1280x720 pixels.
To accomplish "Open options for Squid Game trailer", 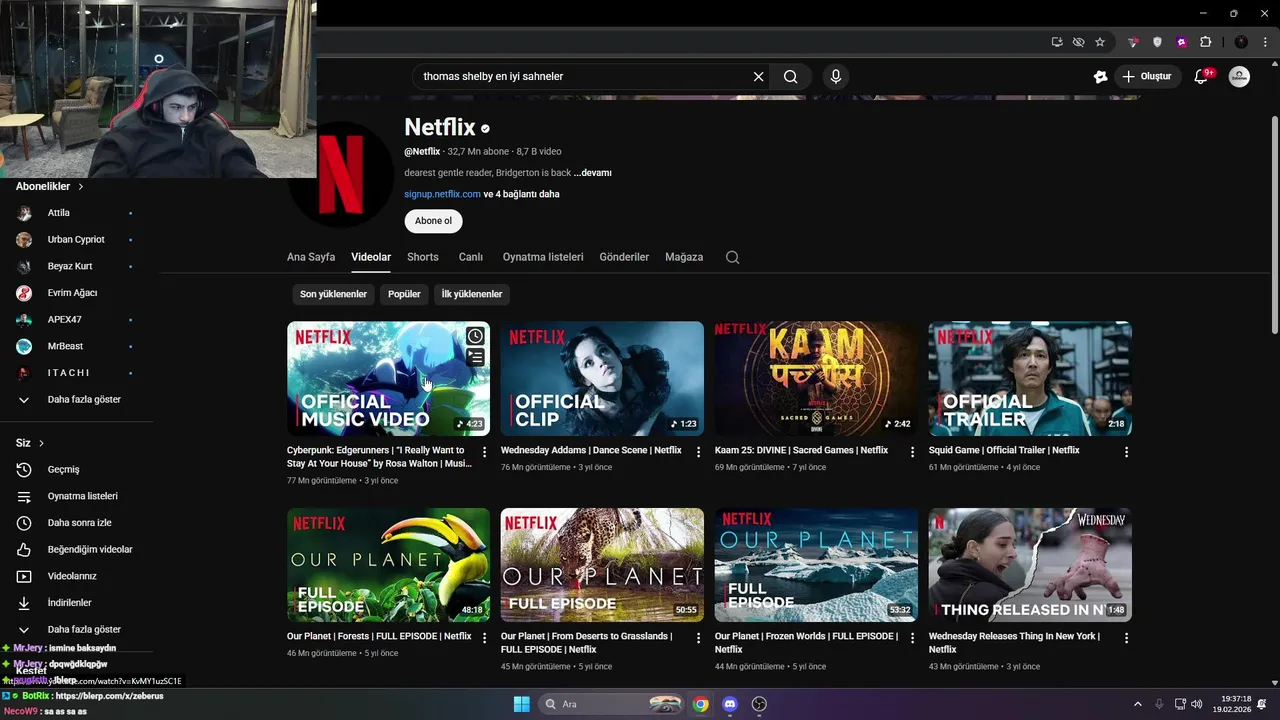I will click(x=1126, y=452).
